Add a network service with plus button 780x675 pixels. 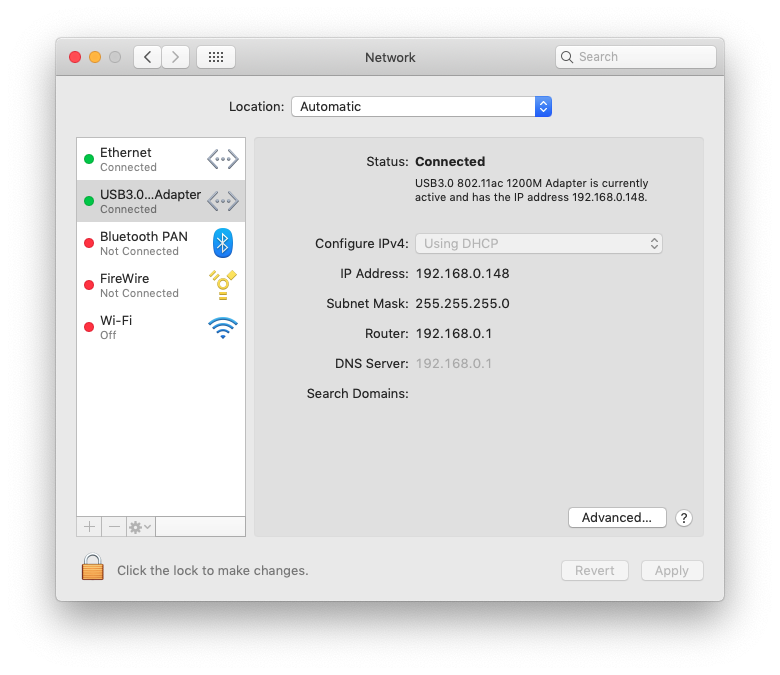(x=89, y=527)
